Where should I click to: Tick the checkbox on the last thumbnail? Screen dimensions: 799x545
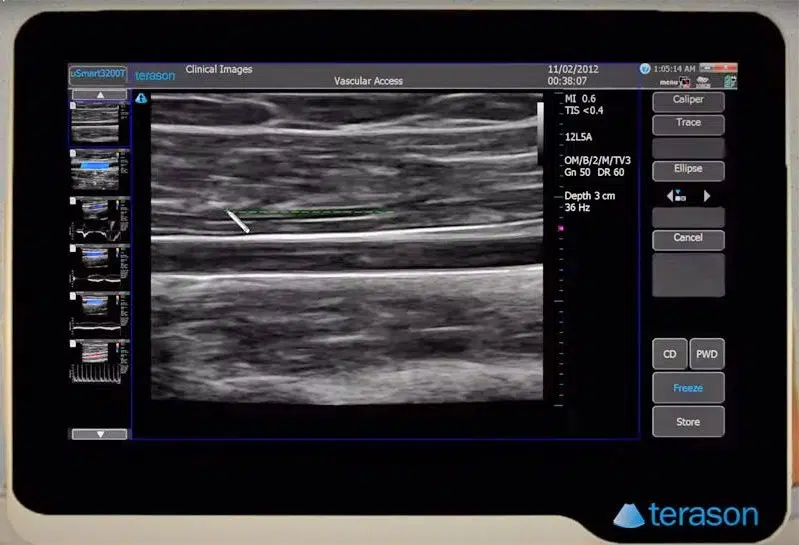click(x=73, y=345)
